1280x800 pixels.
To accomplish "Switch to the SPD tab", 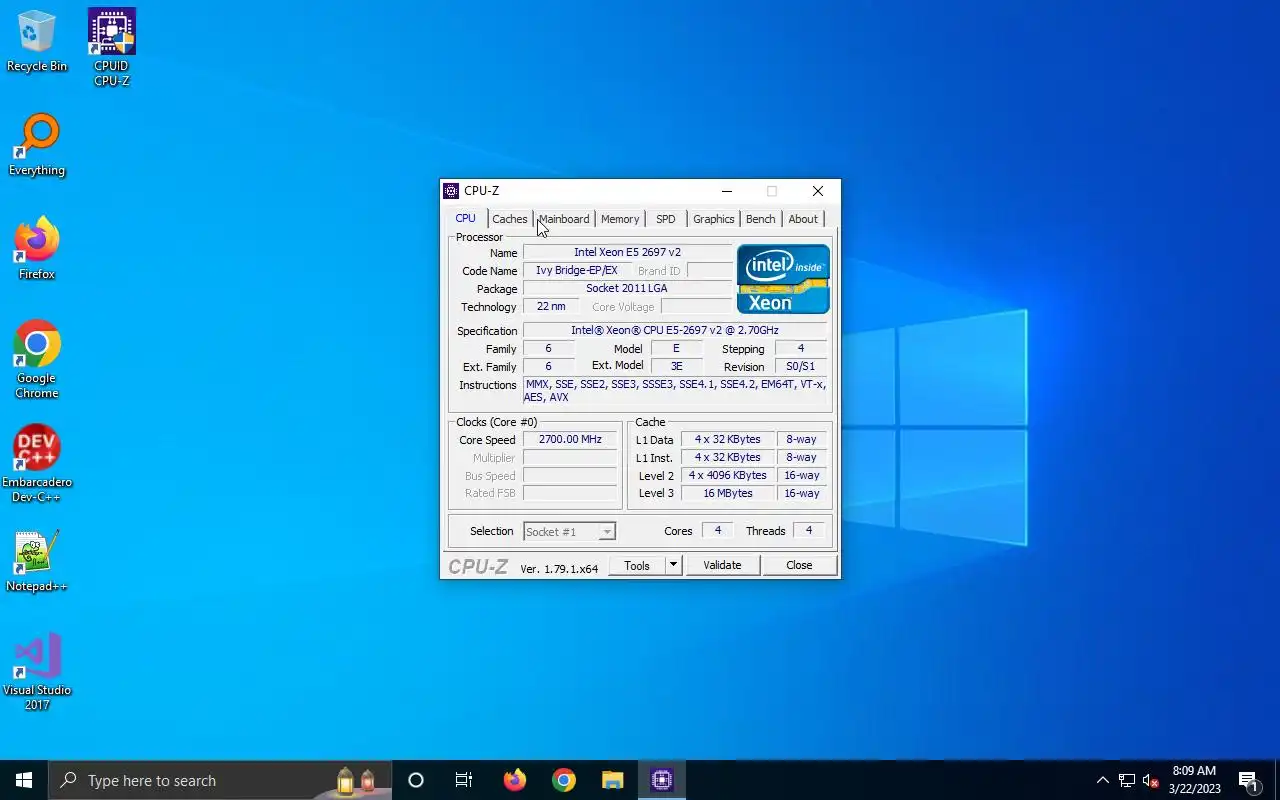I will coord(666,219).
